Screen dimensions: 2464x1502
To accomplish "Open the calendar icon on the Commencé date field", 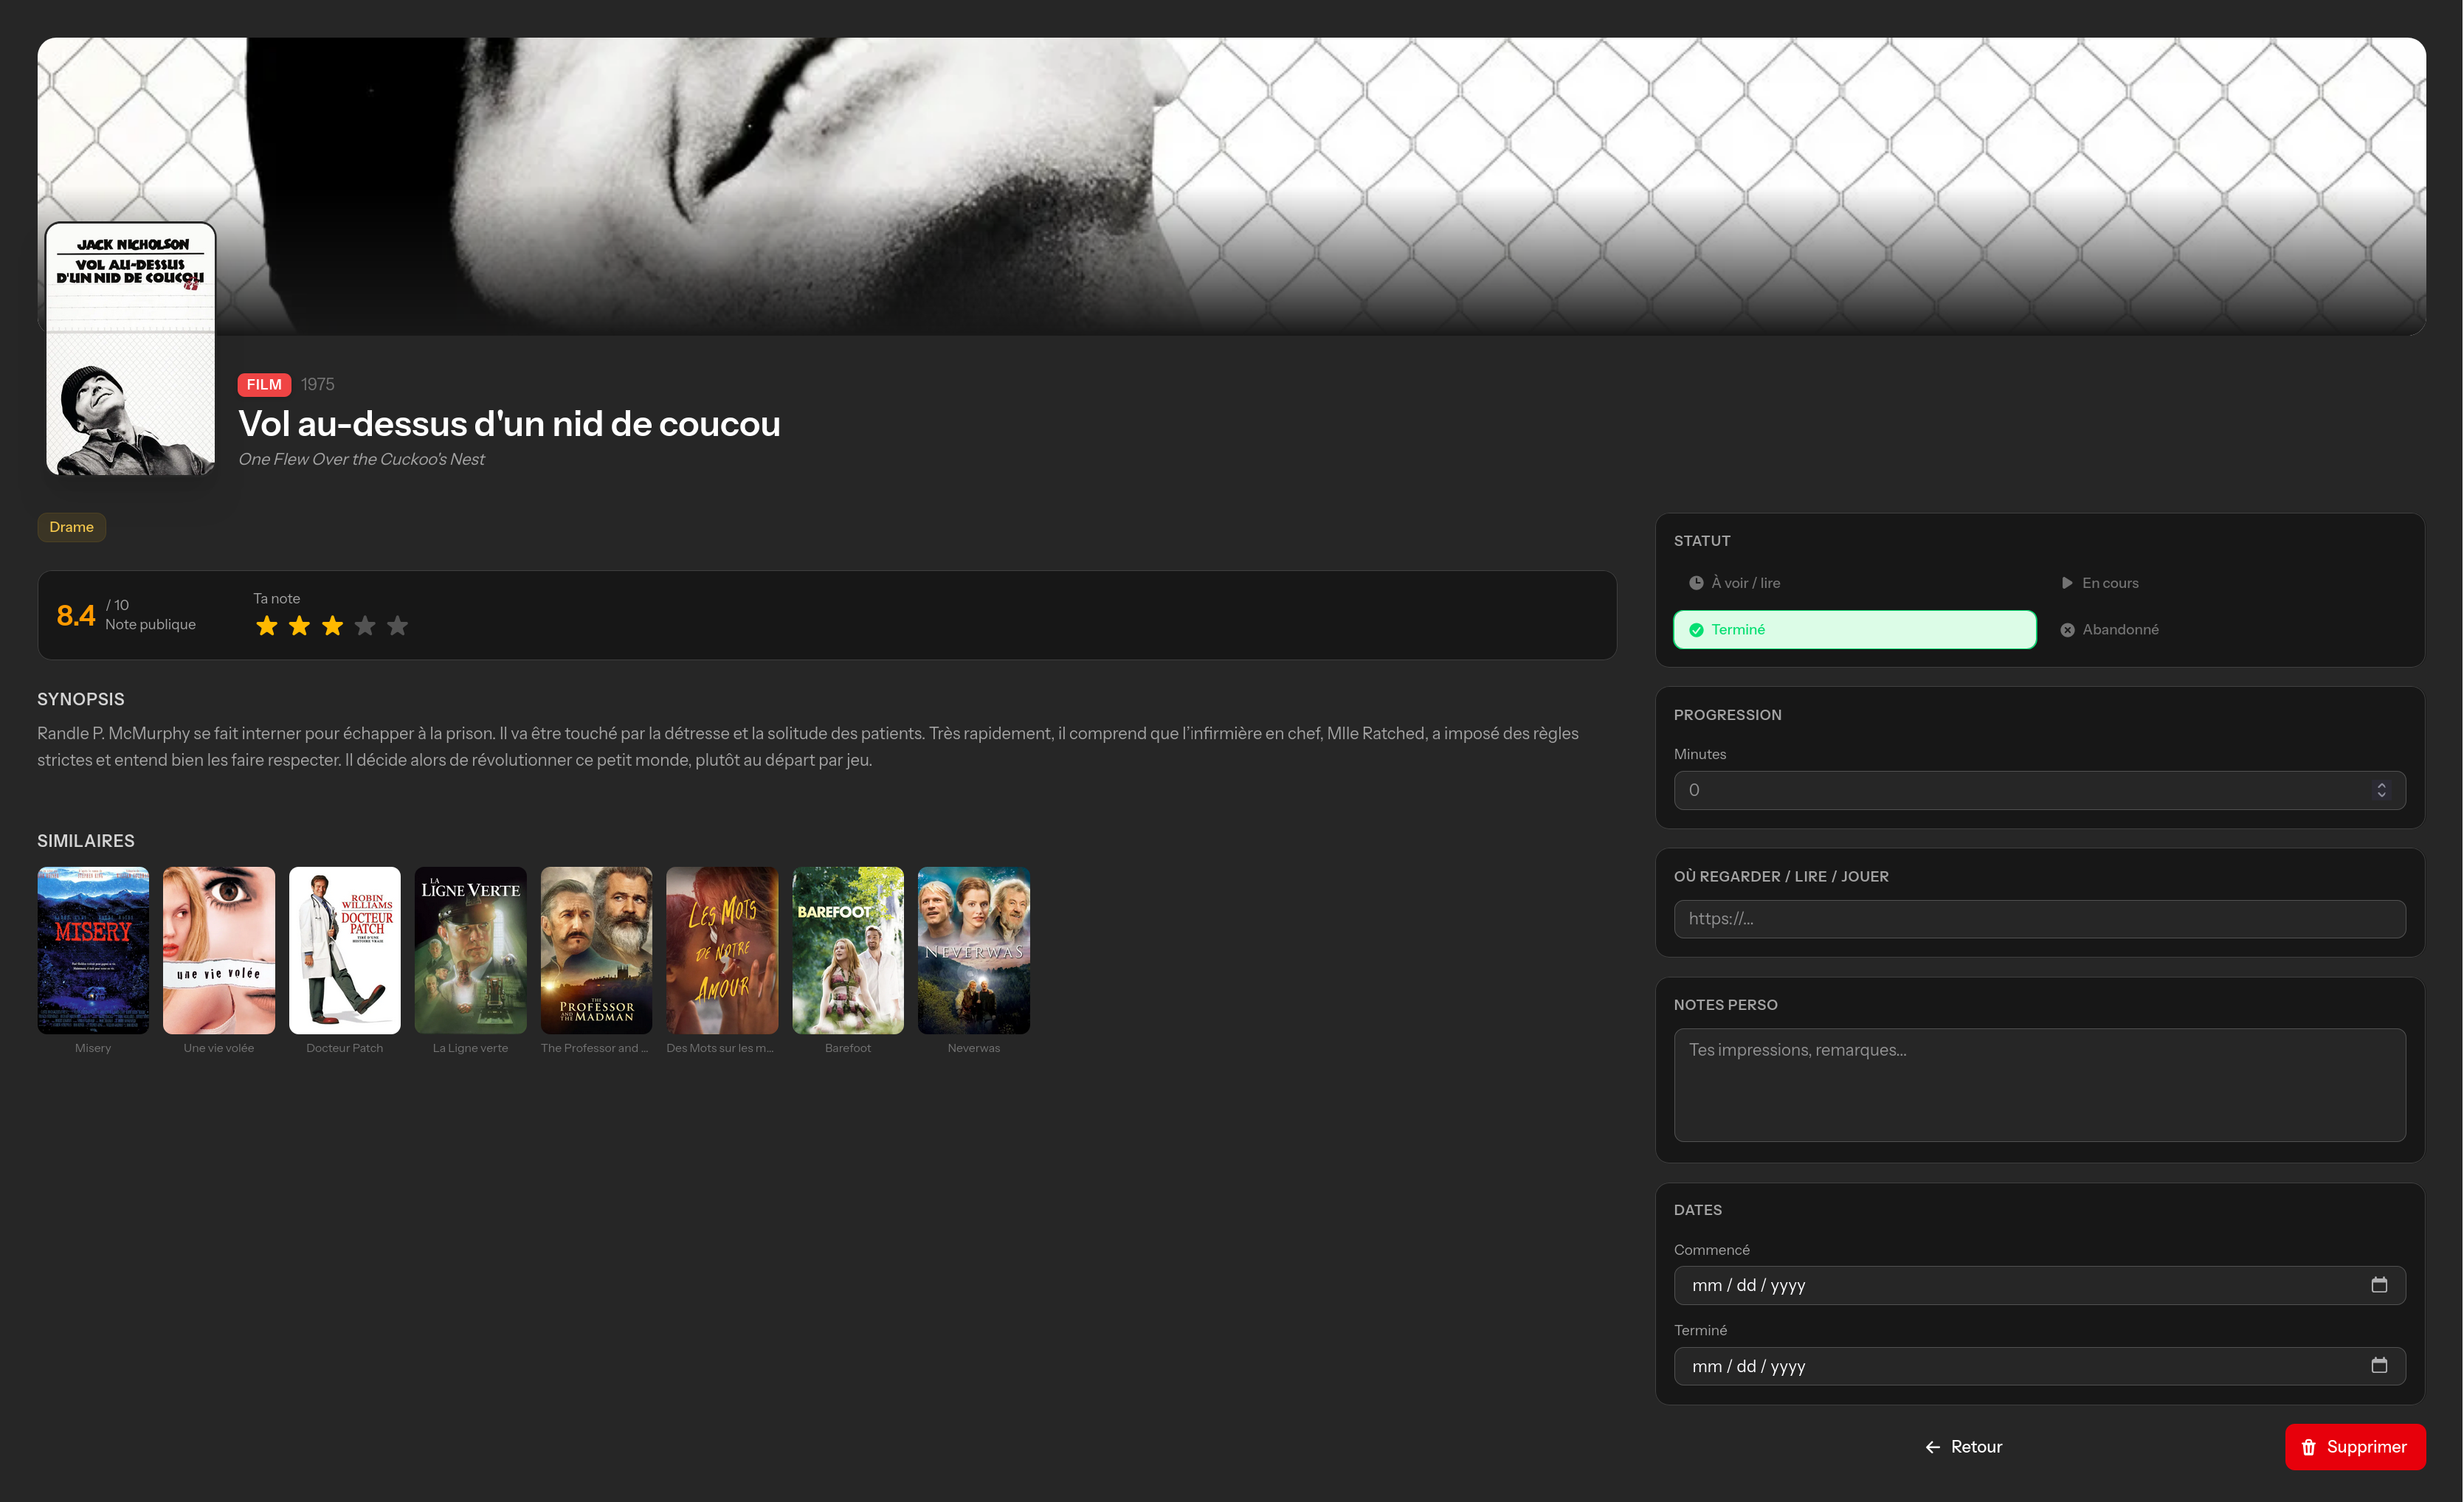I will (2379, 1285).
